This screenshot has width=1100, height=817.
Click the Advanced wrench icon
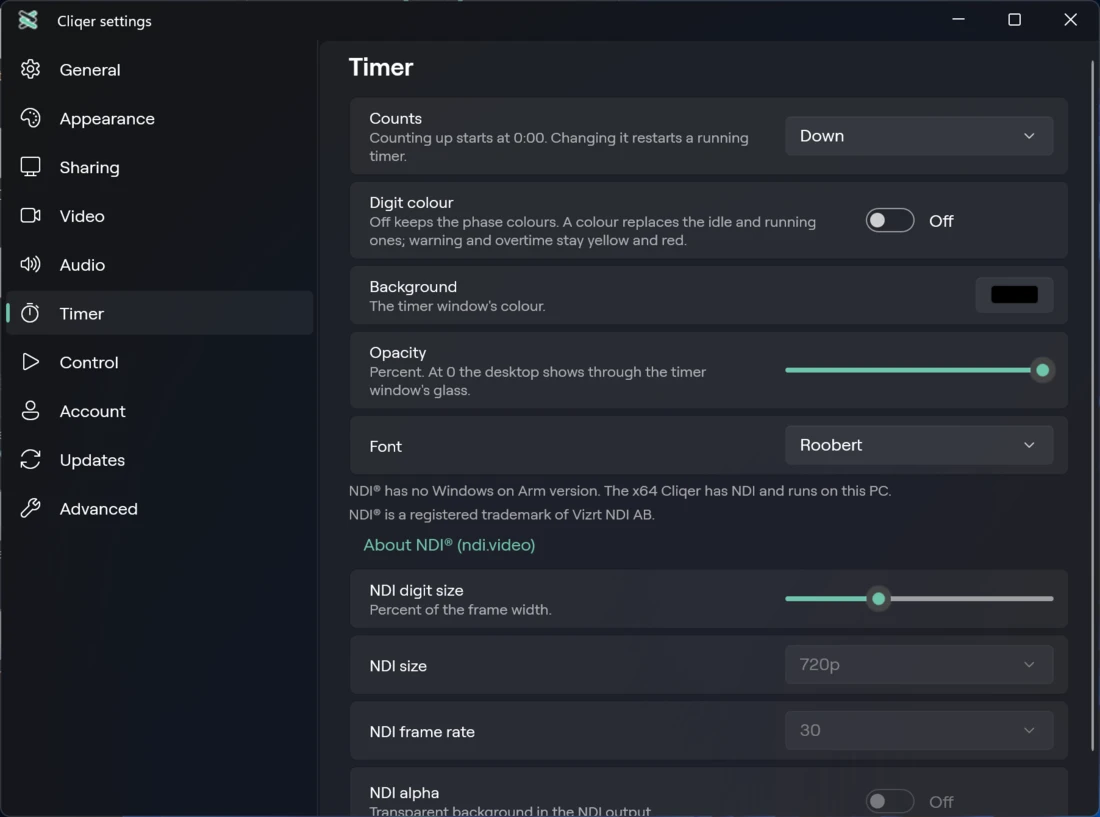(x=30, y=508)
